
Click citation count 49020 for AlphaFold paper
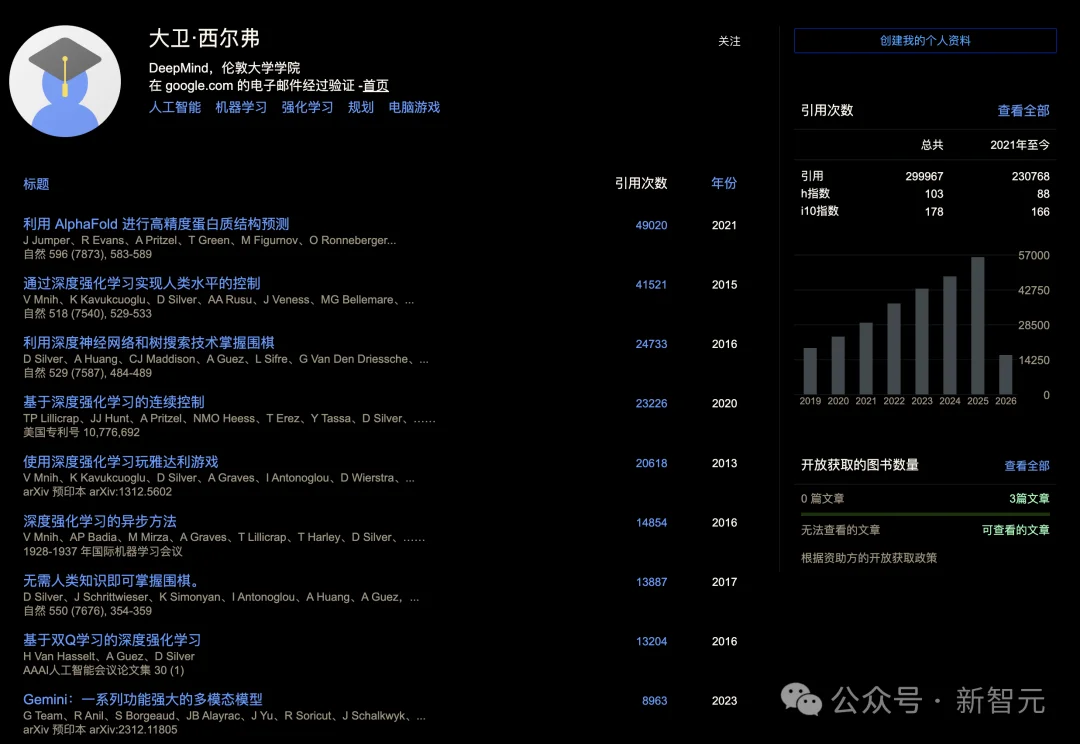click(651, 225)
